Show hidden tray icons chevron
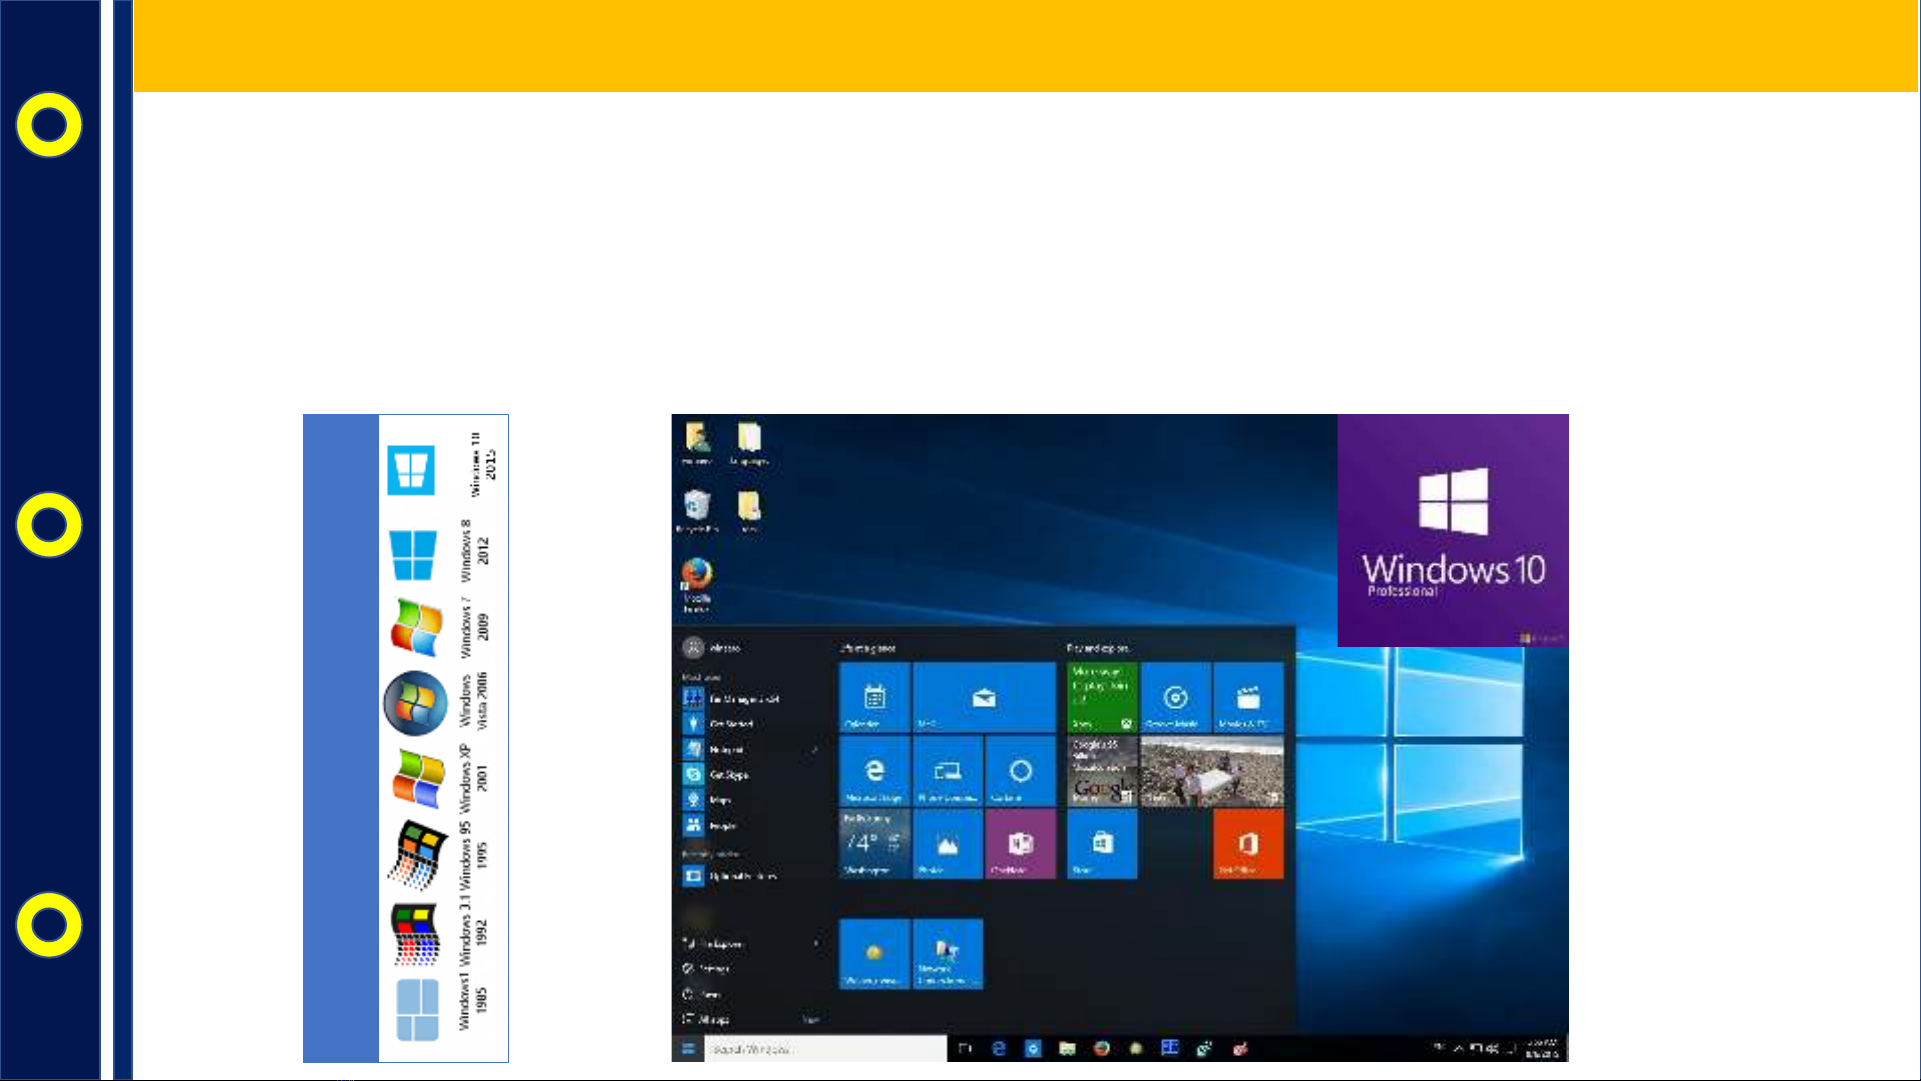Screen dimensions: 1921x1081 [x=1459, y=1048]
